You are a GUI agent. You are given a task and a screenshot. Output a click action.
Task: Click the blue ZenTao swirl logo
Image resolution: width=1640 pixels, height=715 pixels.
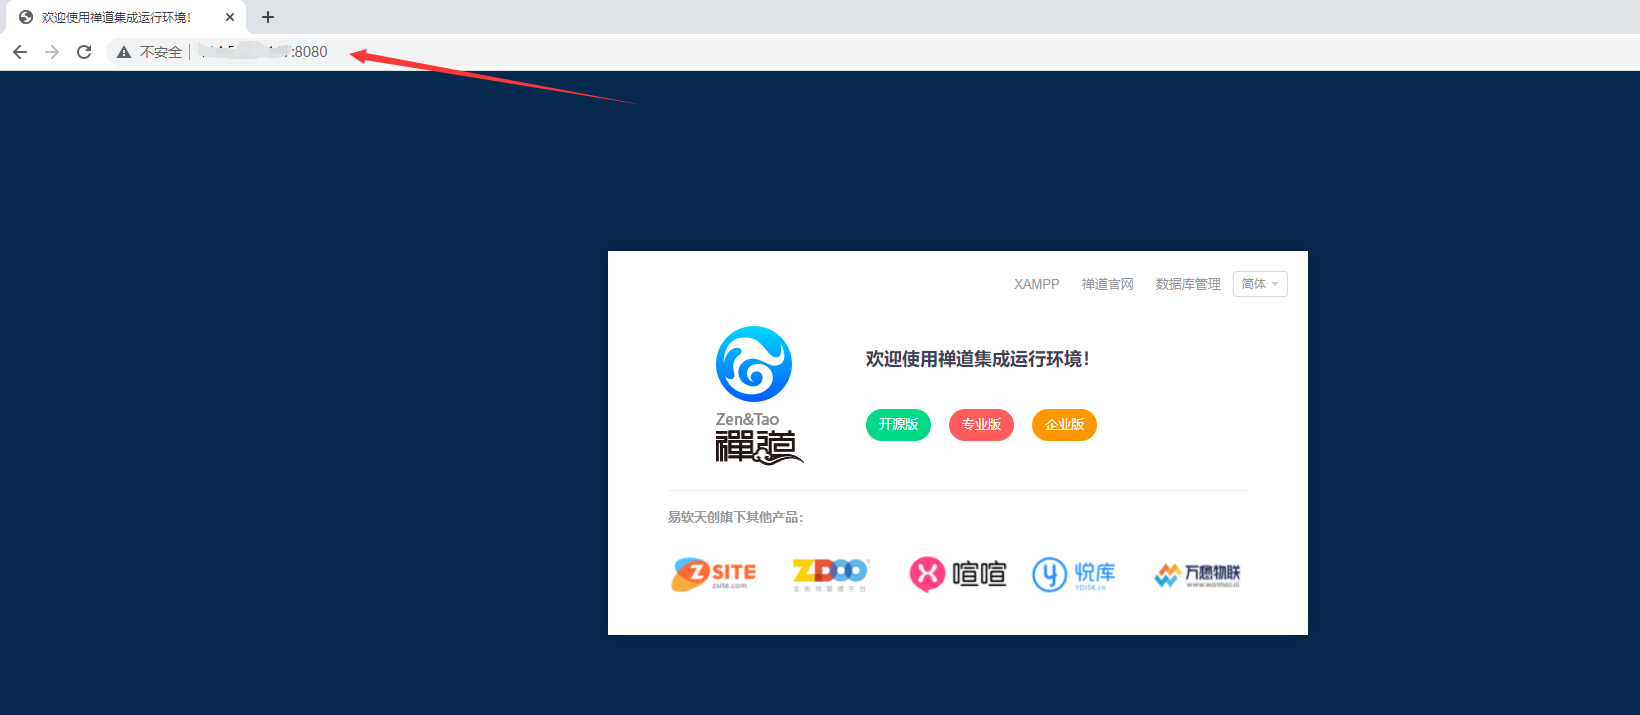point(754,364)
